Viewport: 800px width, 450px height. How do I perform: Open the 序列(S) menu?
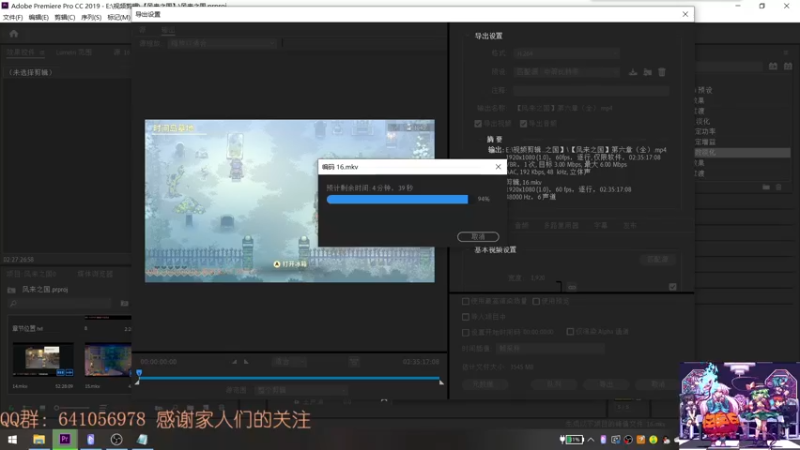[x=91, y=17]
